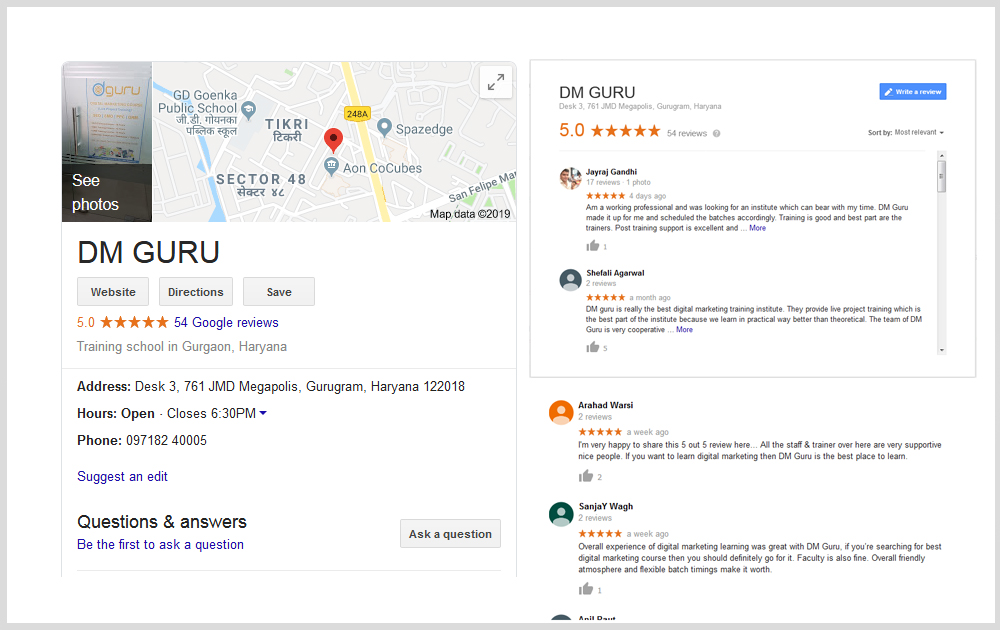Open Shefali Agarwal reviewer name
The height and width of the screenshot is (630, 1000).
tap(615, 273)
